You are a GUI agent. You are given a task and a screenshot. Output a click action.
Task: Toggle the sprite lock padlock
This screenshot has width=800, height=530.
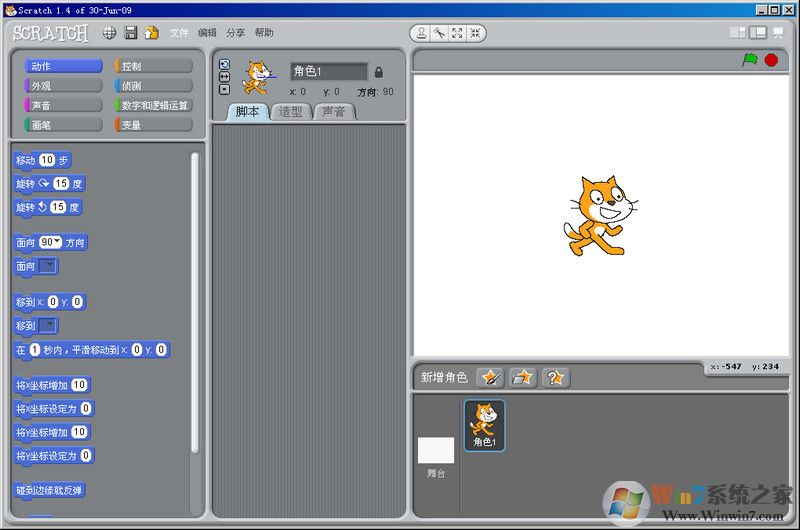pyautogui.click(x=378, y=72)
